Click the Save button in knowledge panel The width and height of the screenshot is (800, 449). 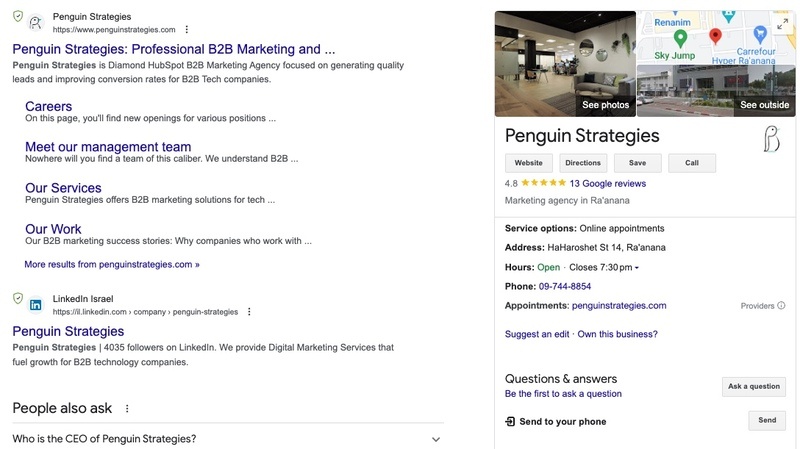click(638, 163)
